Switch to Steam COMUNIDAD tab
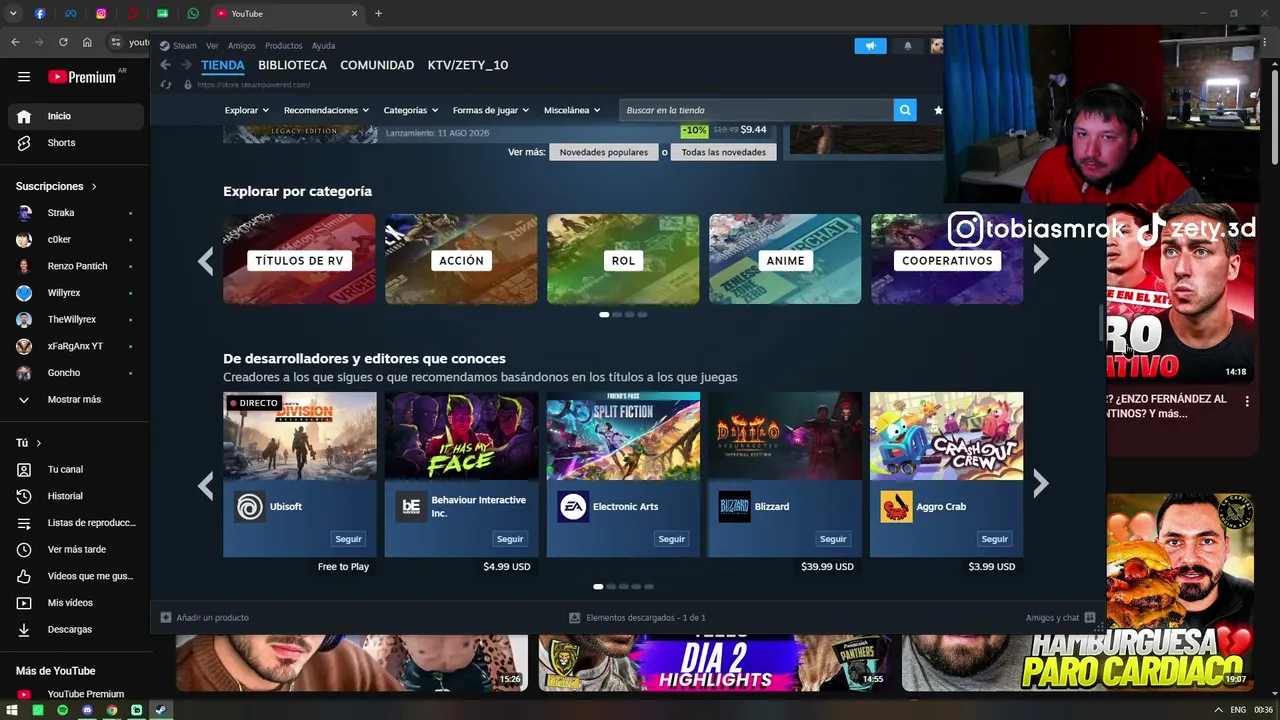Viewport: 1280px width, 720px height. (x=377, y=65)
